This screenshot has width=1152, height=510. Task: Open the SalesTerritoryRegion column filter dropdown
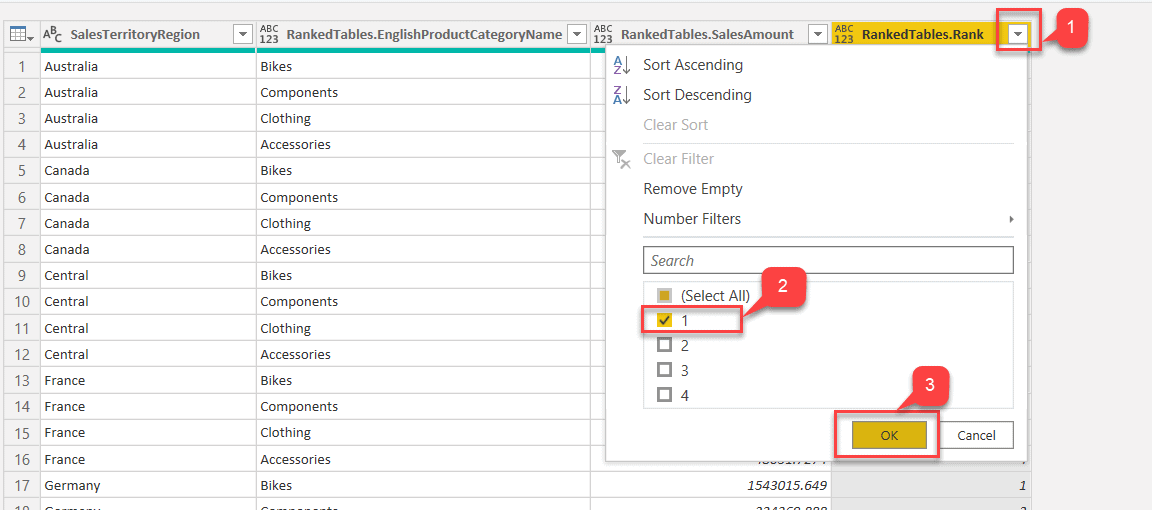click(242, 35)
